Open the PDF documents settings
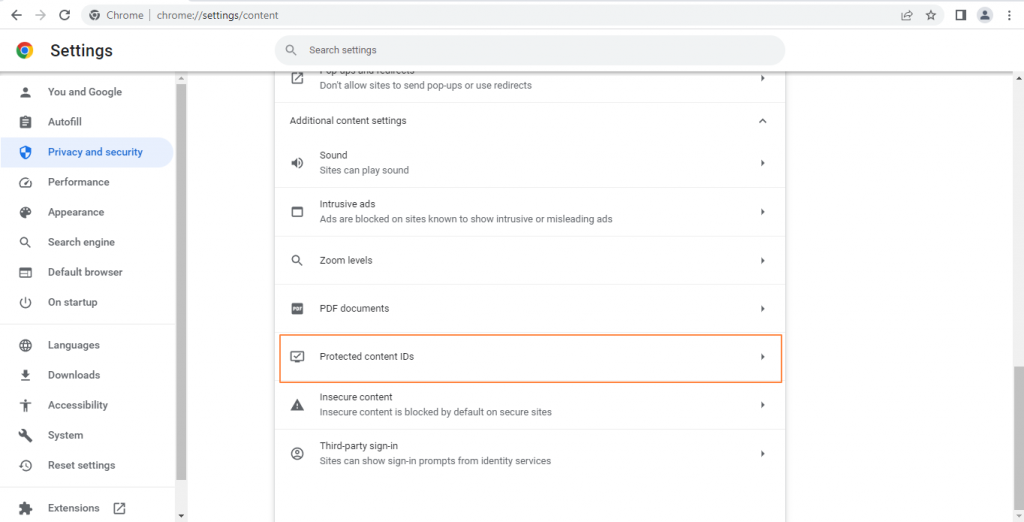1024x522 pixels. point(530,309)
